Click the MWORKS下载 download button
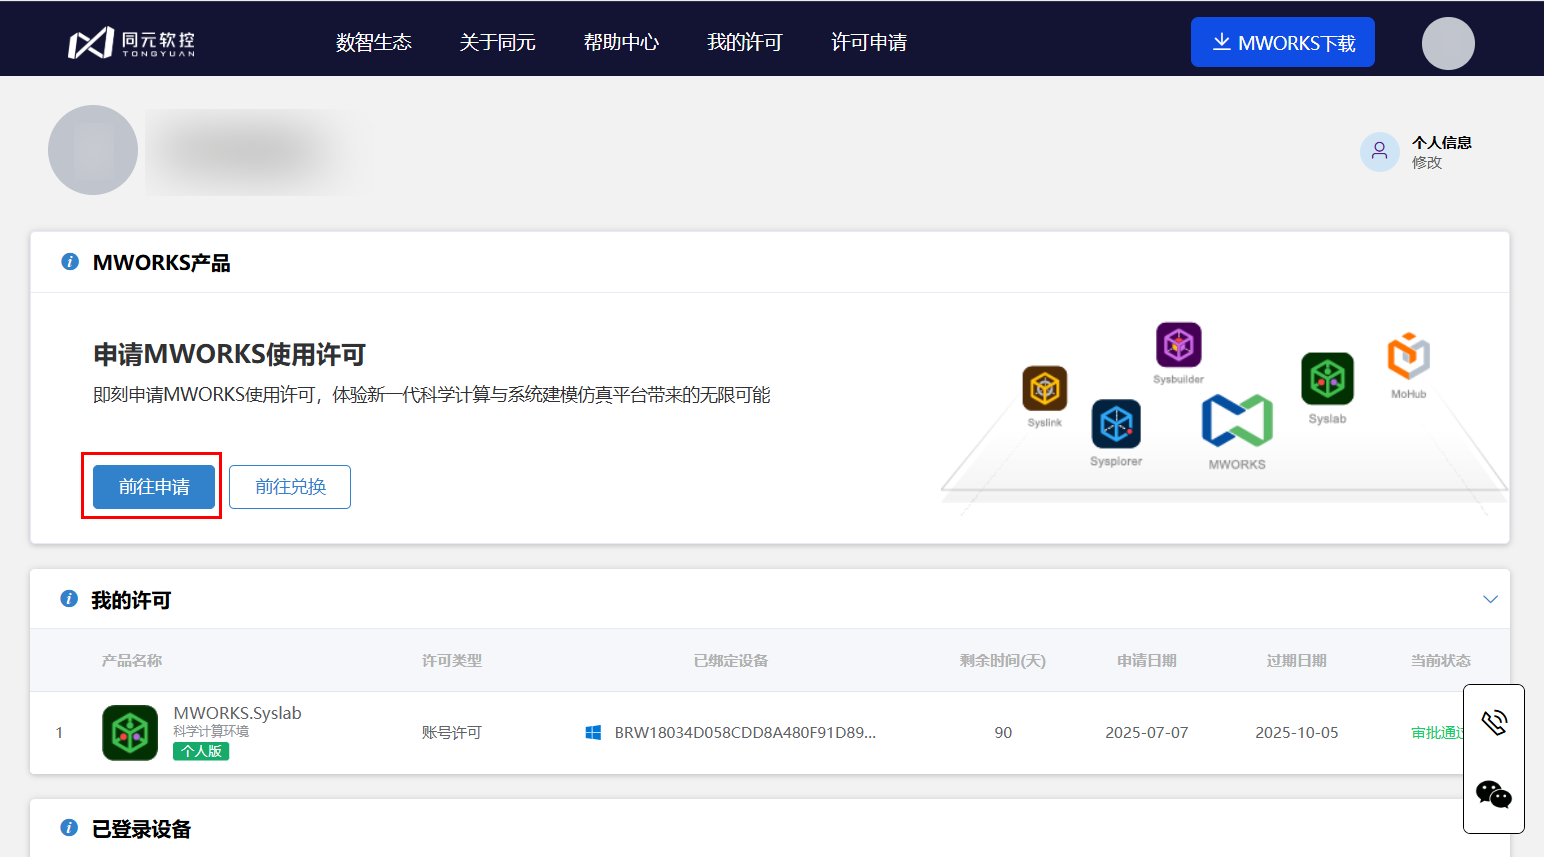This screenshot has width=1544, height=857. tap(1282, 43)
